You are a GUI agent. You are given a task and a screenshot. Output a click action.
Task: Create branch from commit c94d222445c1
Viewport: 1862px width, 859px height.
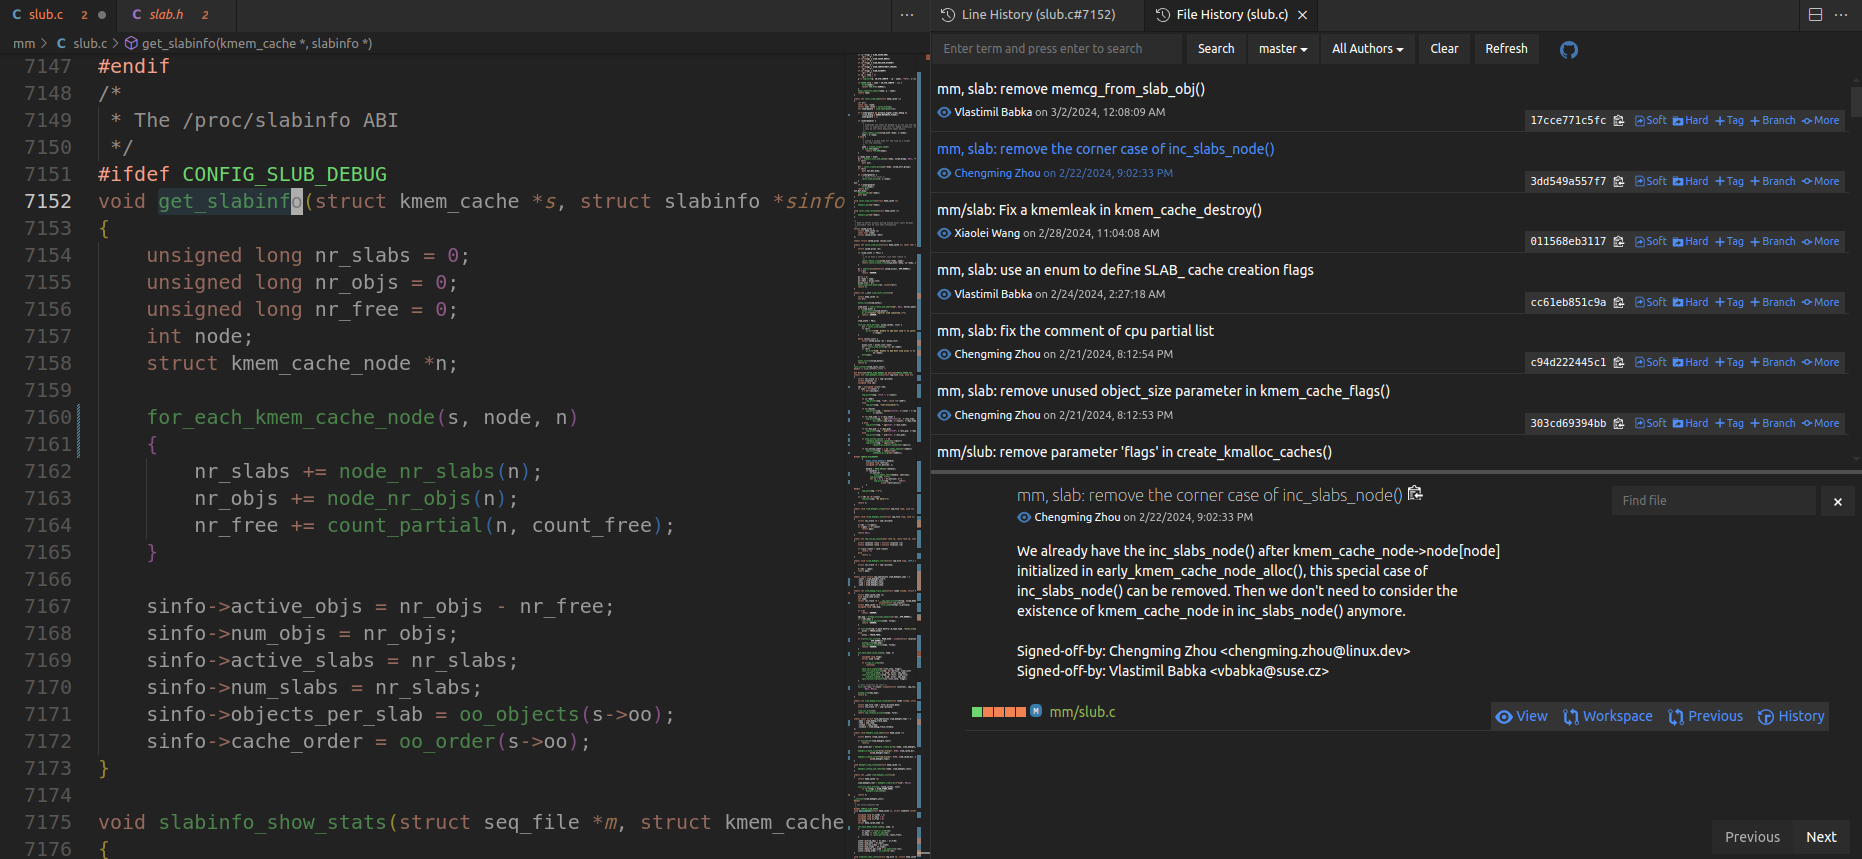pyautogui.click(x=1772, y=363)
